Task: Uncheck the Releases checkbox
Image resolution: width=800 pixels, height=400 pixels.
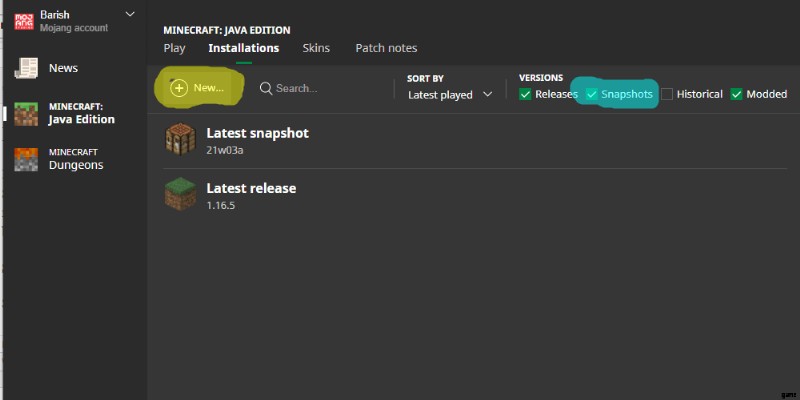Action: (x=526, y=94)
